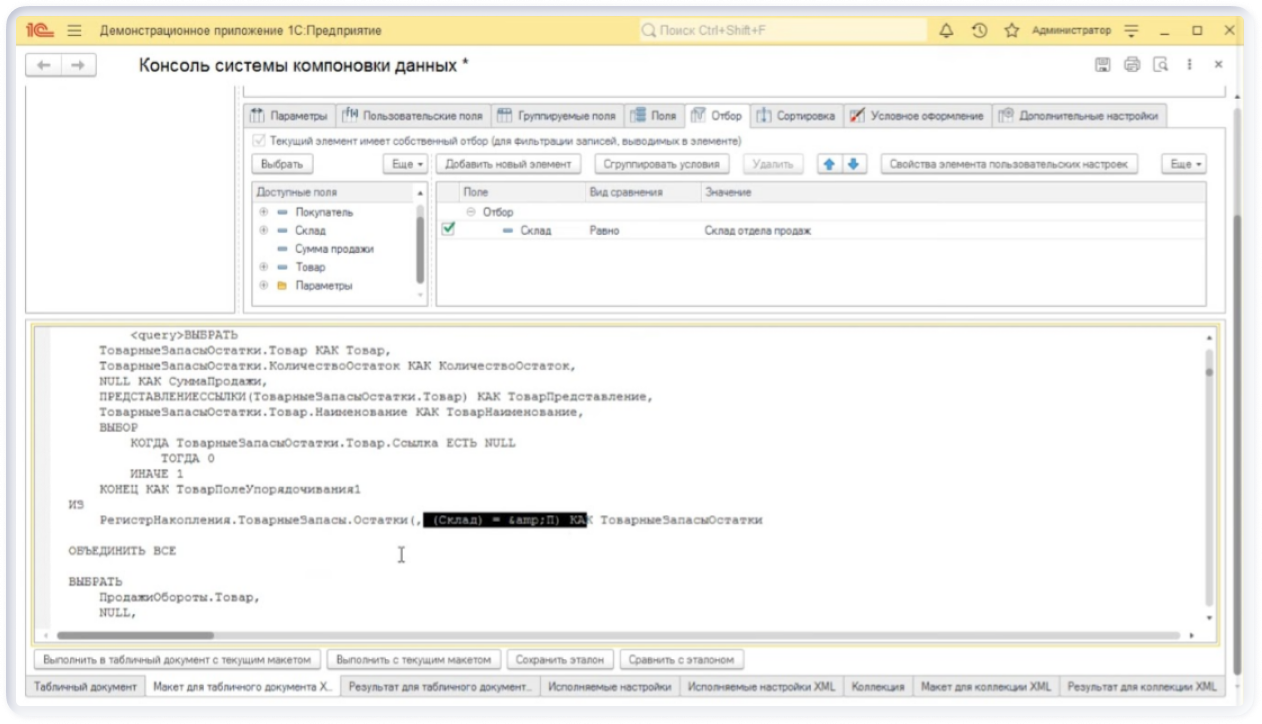This screenshot has width=1262, height=724.
Task: Click Добавить новый элемент button
Action: pyautogui.click(x=508, y=164)
